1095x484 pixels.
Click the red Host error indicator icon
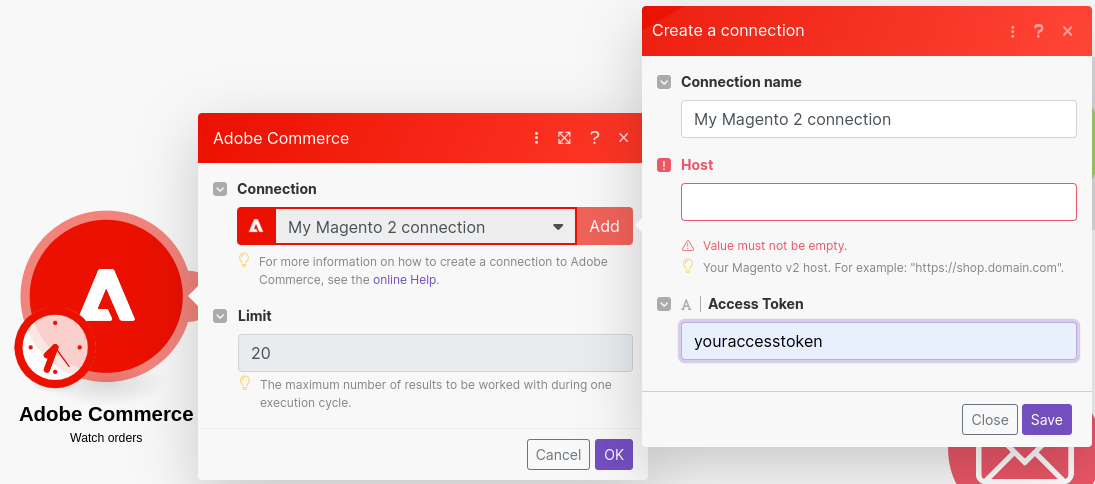point(664,165)
